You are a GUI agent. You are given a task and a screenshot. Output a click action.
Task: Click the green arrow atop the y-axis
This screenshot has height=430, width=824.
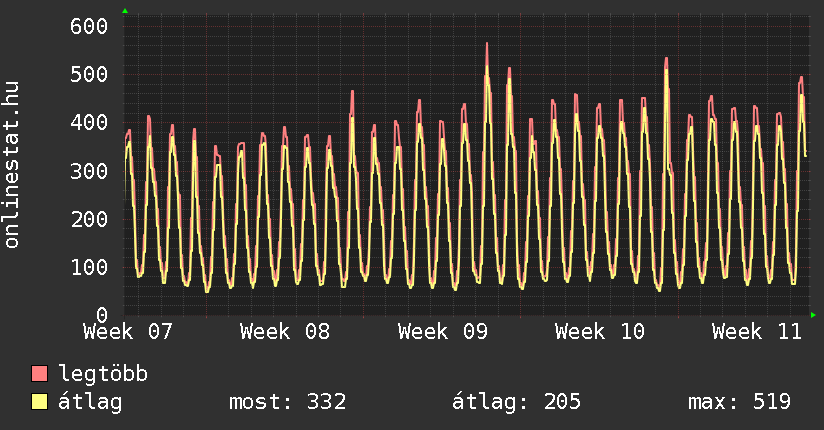point(125,11)
